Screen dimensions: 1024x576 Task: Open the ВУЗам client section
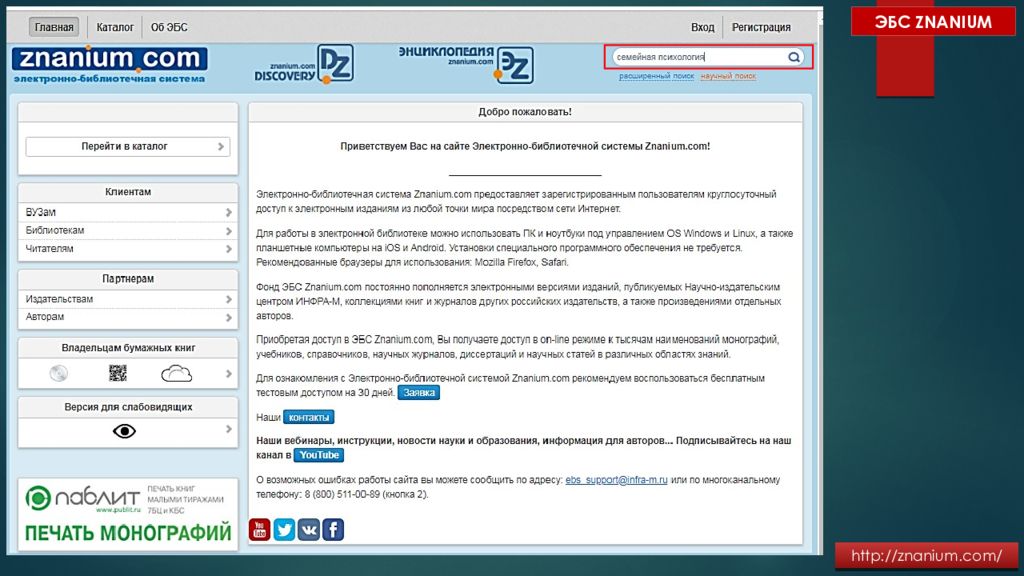(128, 212)
